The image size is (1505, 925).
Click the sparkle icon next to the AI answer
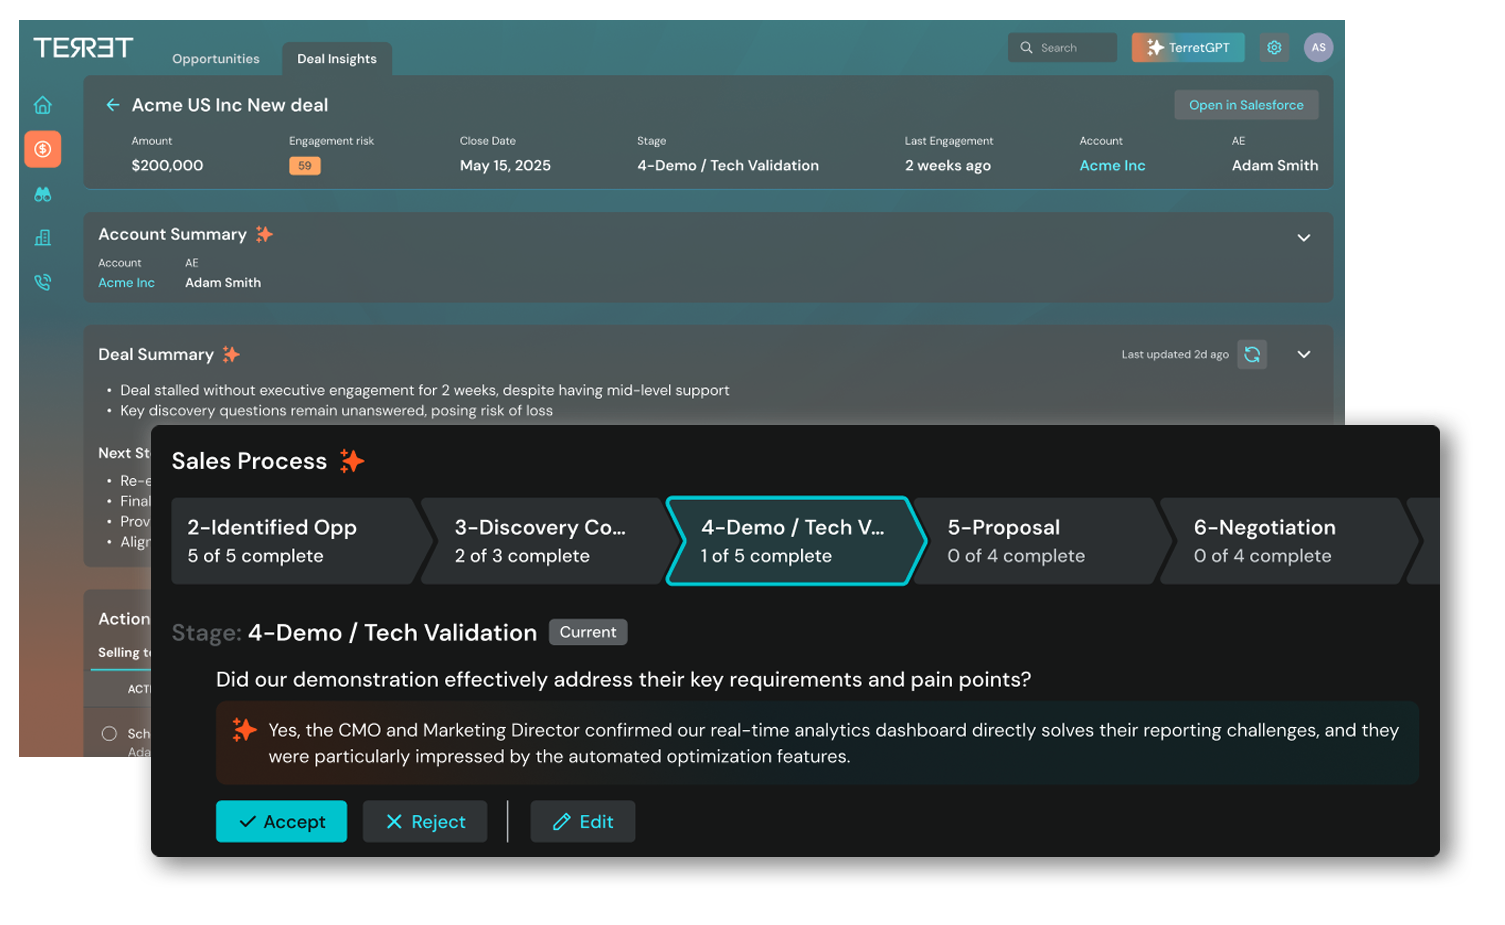[x=244, y=730]
